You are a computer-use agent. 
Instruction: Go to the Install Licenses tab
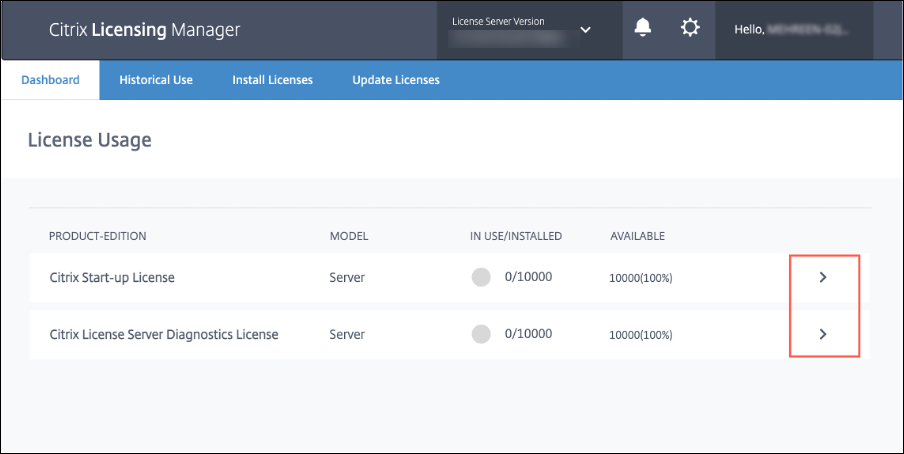272,80
